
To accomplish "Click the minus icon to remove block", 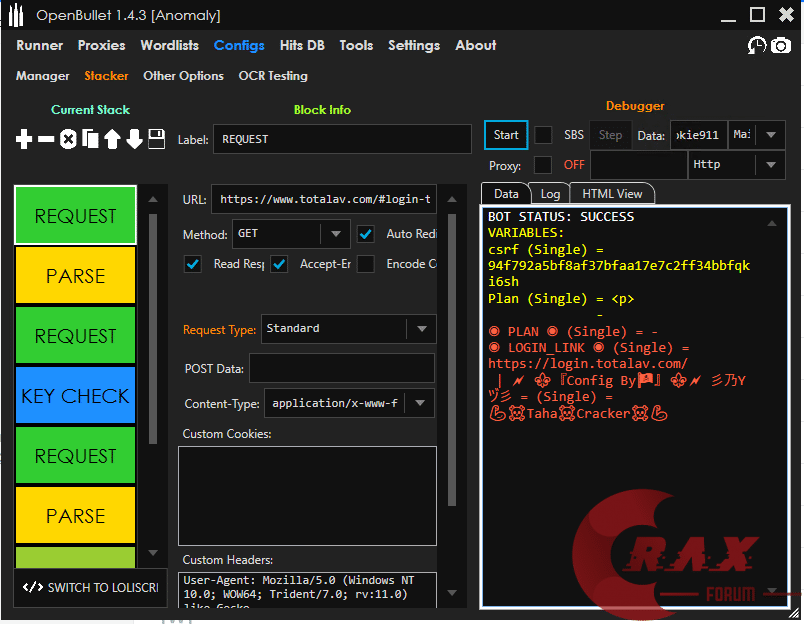I will pyautogui.click(x=46, y=140).
